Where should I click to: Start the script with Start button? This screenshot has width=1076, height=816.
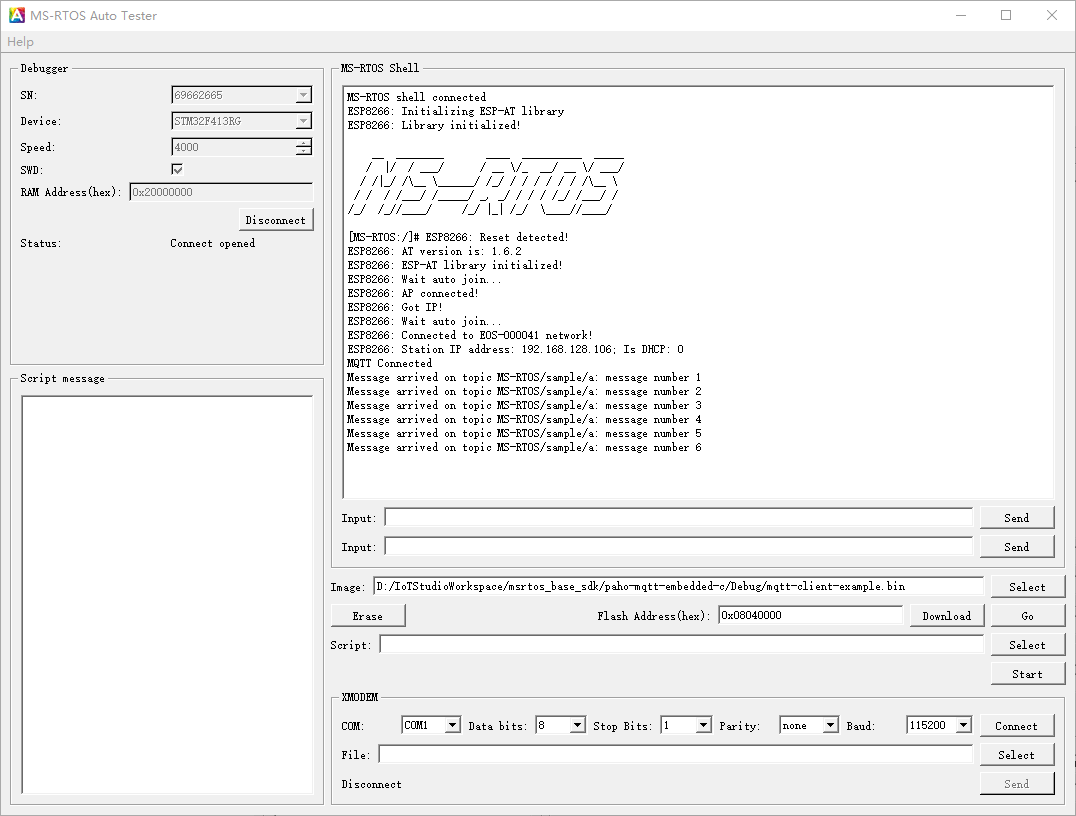click(x=1027, y=674)
